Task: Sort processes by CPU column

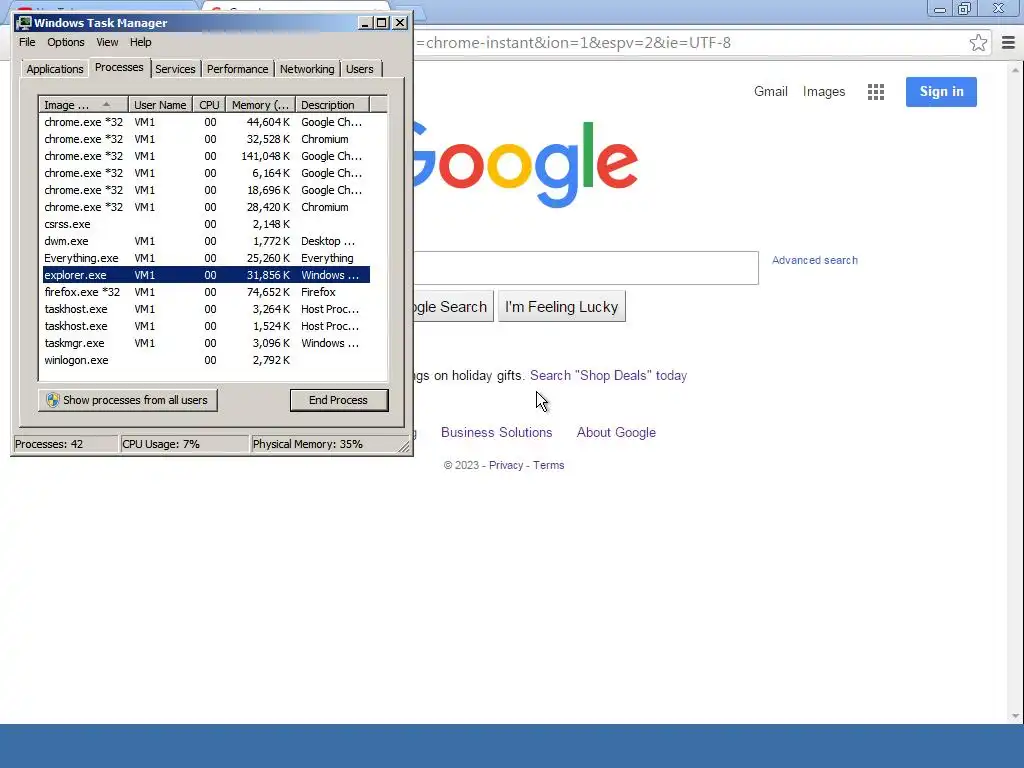Action: click(210, 105)
